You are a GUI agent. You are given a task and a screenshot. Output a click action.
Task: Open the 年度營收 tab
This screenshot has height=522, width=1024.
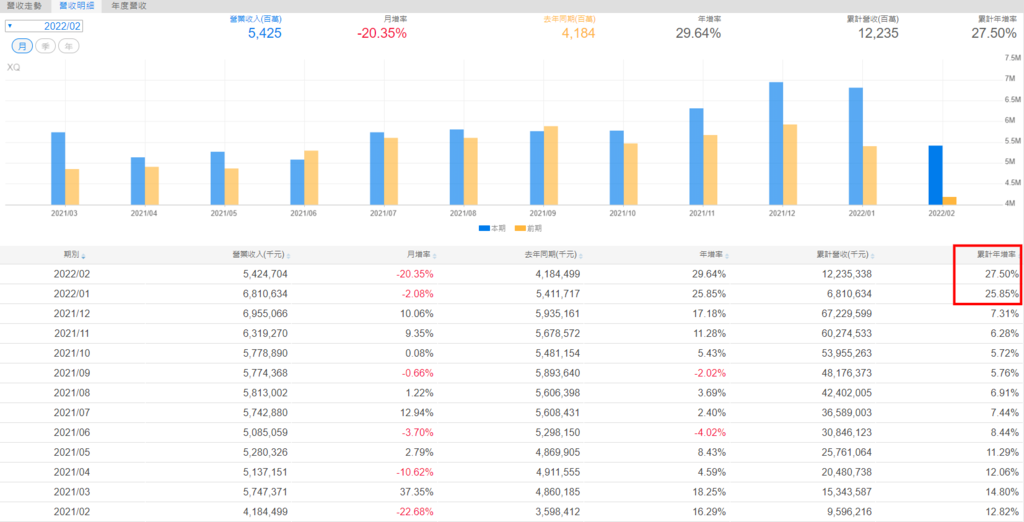tap(129, 5)
